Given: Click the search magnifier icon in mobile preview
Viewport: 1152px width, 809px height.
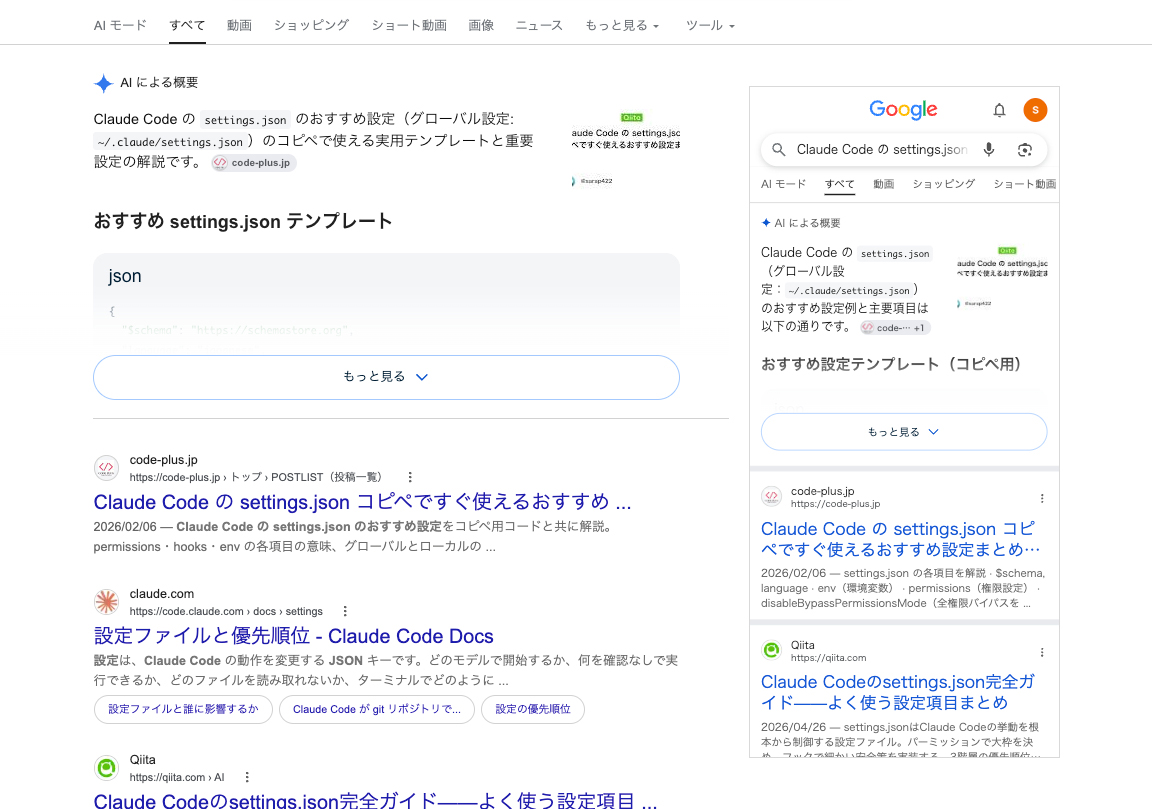Looking at the screenshot, I should click(778, 150).
